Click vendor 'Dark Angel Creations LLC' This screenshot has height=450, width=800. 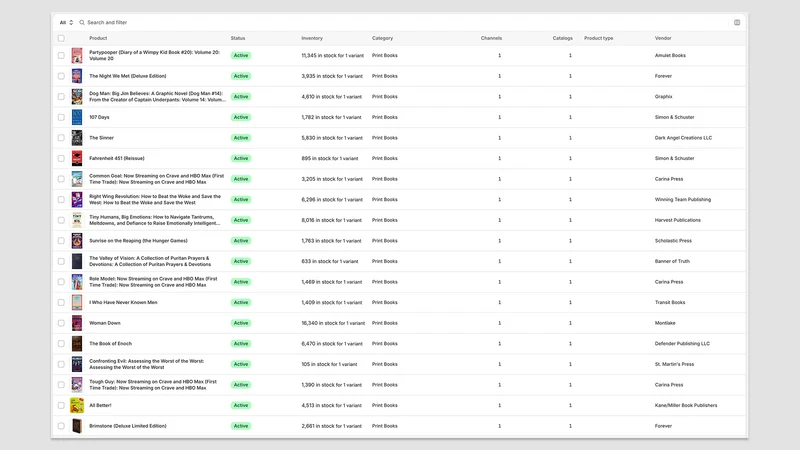683,138
